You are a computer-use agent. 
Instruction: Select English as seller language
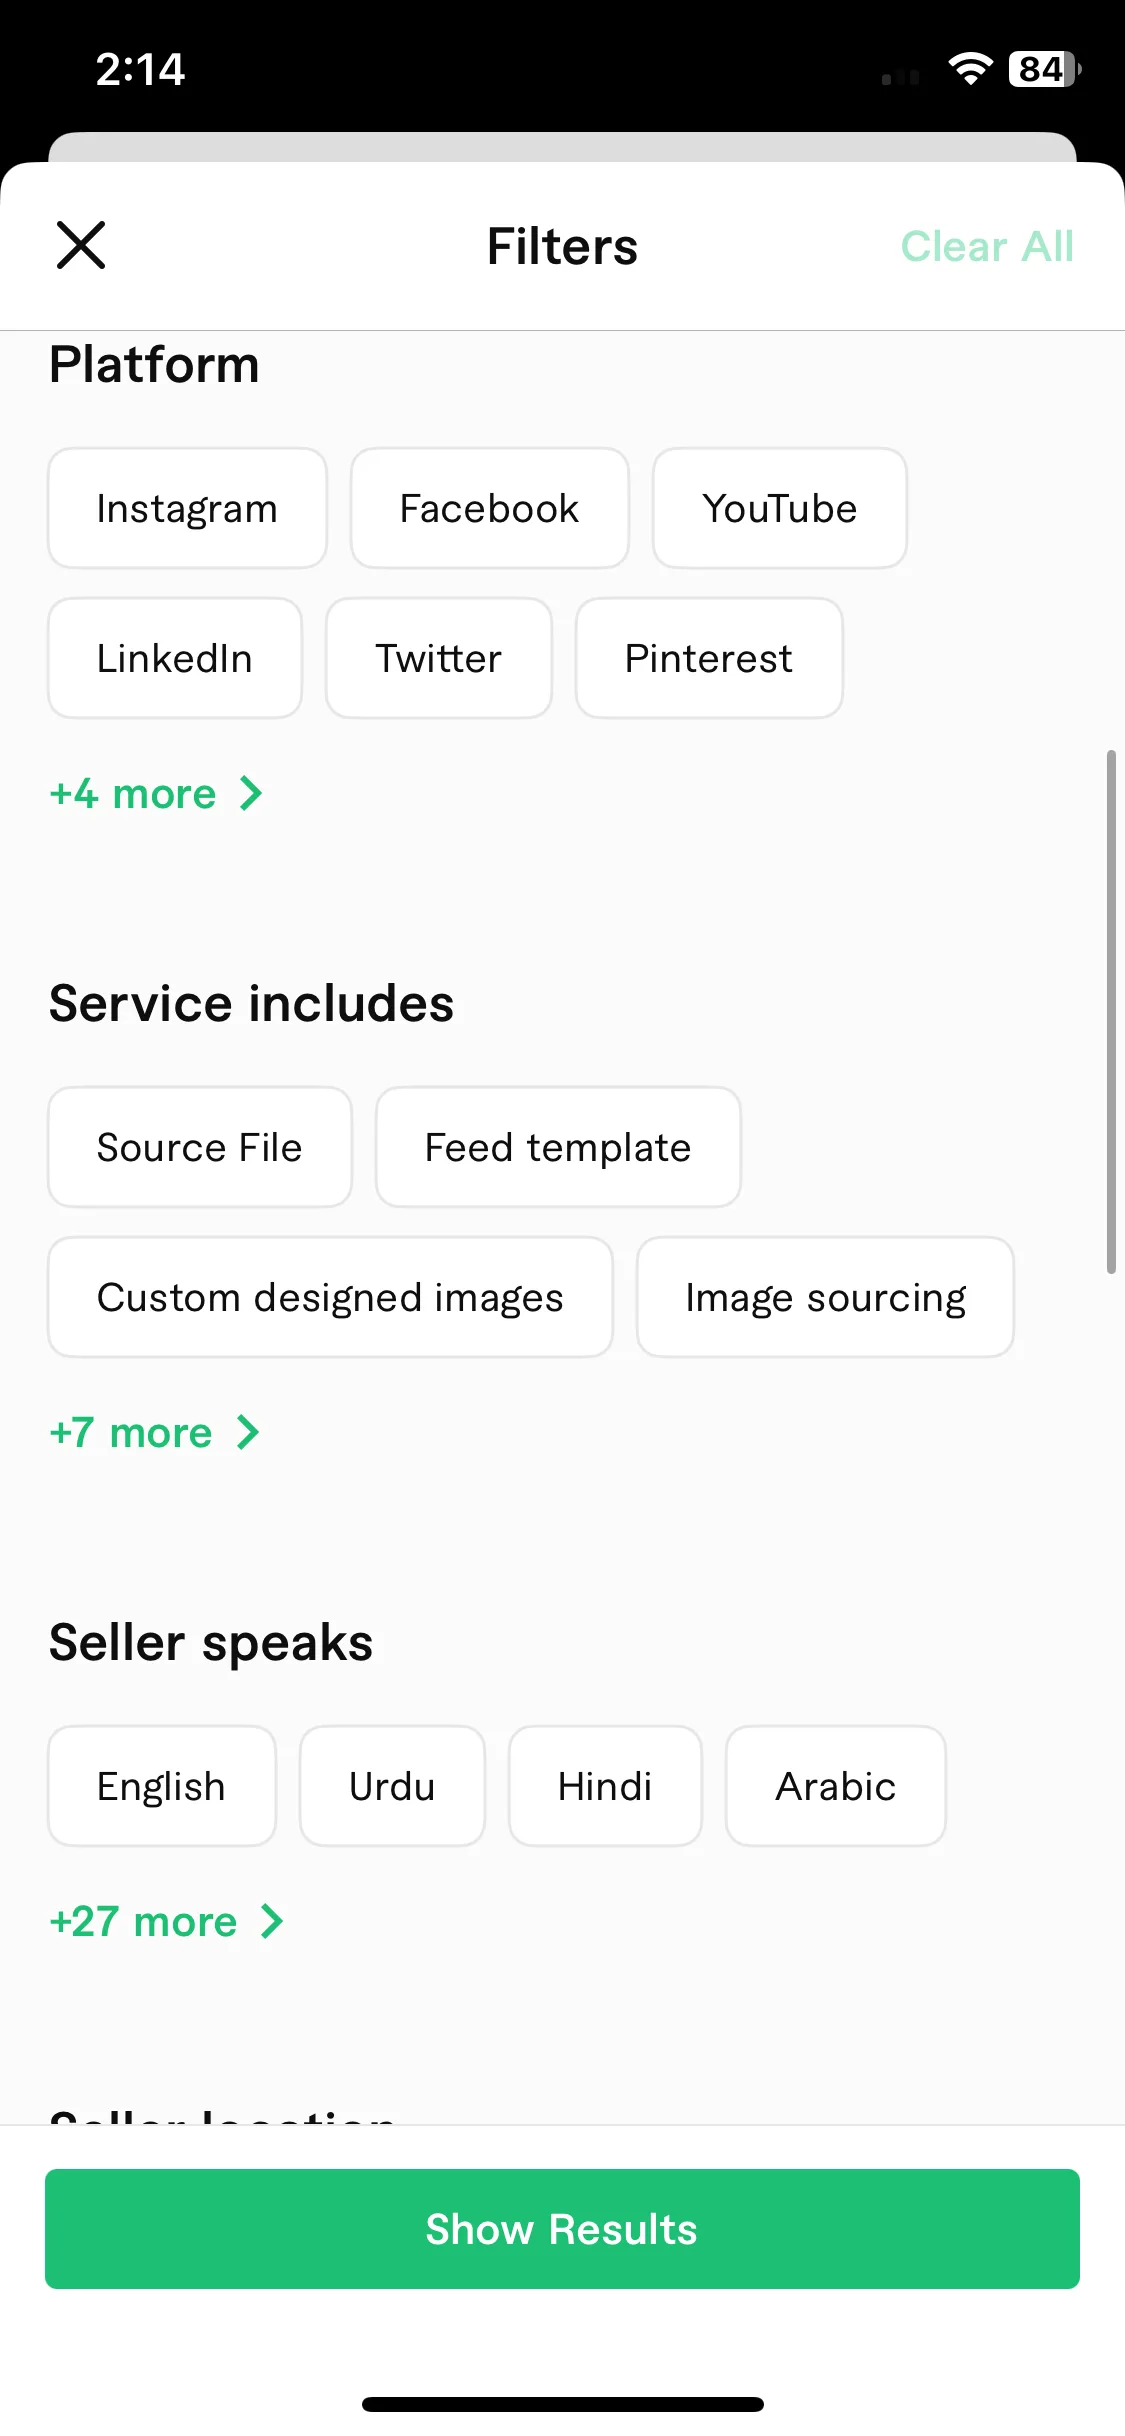pos(162,1786)
